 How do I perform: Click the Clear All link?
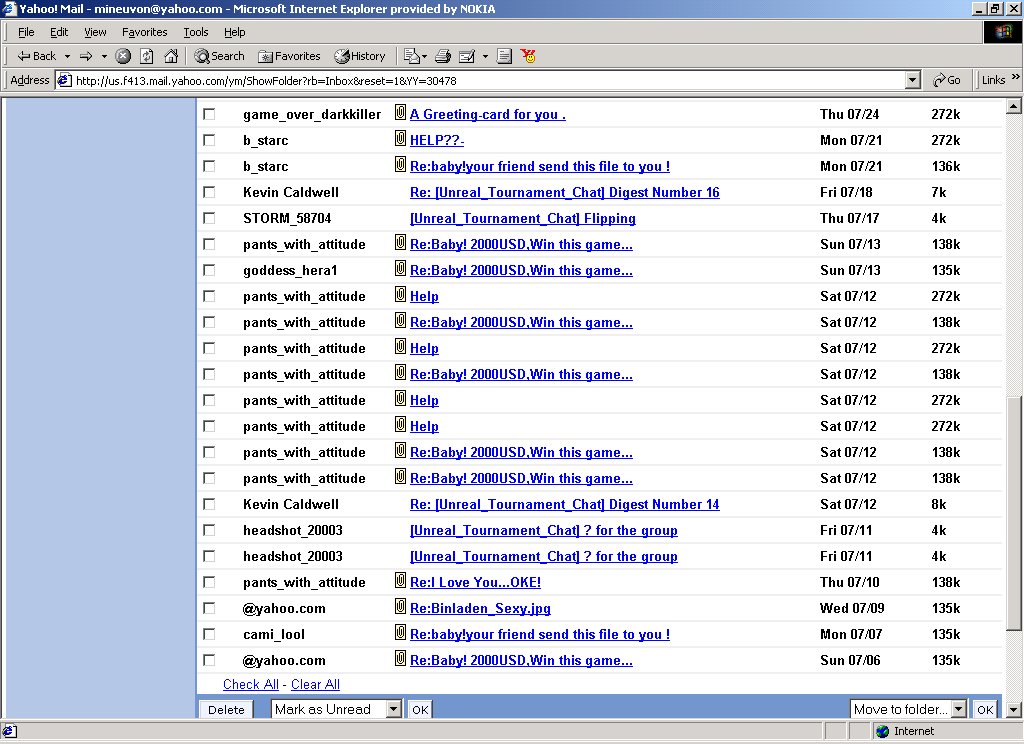point(315,684)
